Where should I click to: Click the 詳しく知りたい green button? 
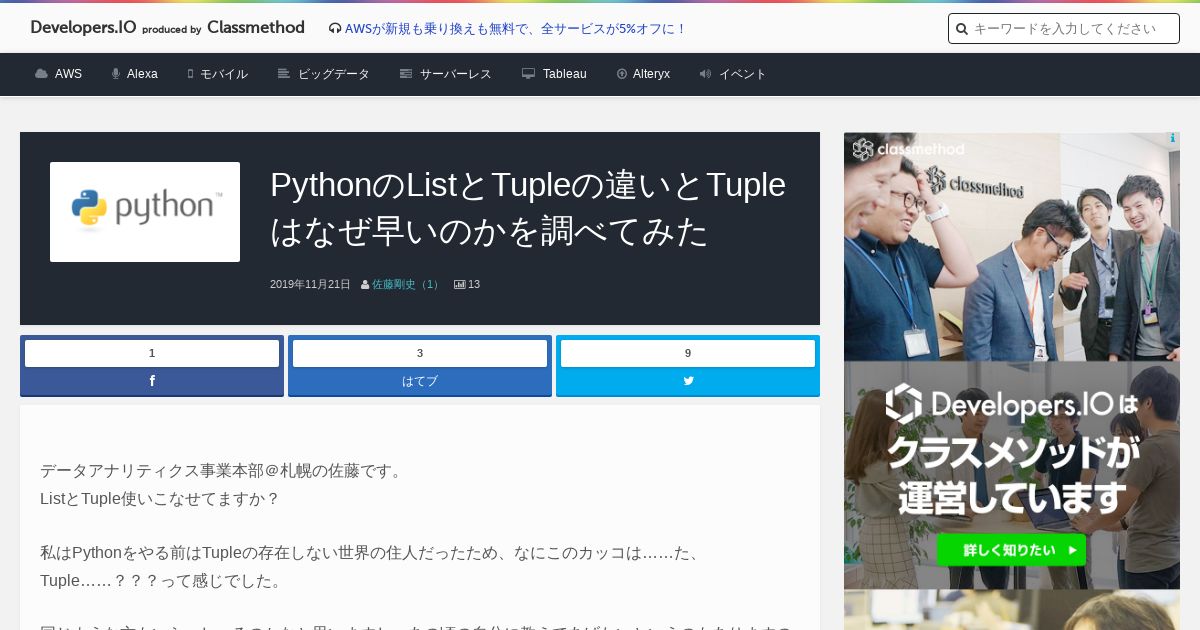pyautogui.click(x=1011, y=550)
